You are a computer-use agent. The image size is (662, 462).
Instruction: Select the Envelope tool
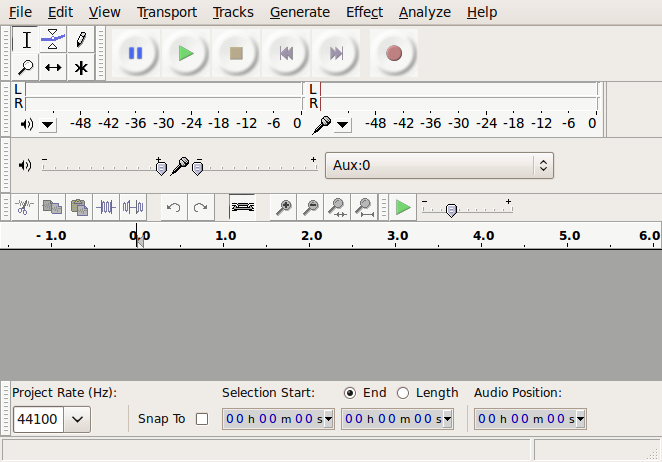click(53, 40)
